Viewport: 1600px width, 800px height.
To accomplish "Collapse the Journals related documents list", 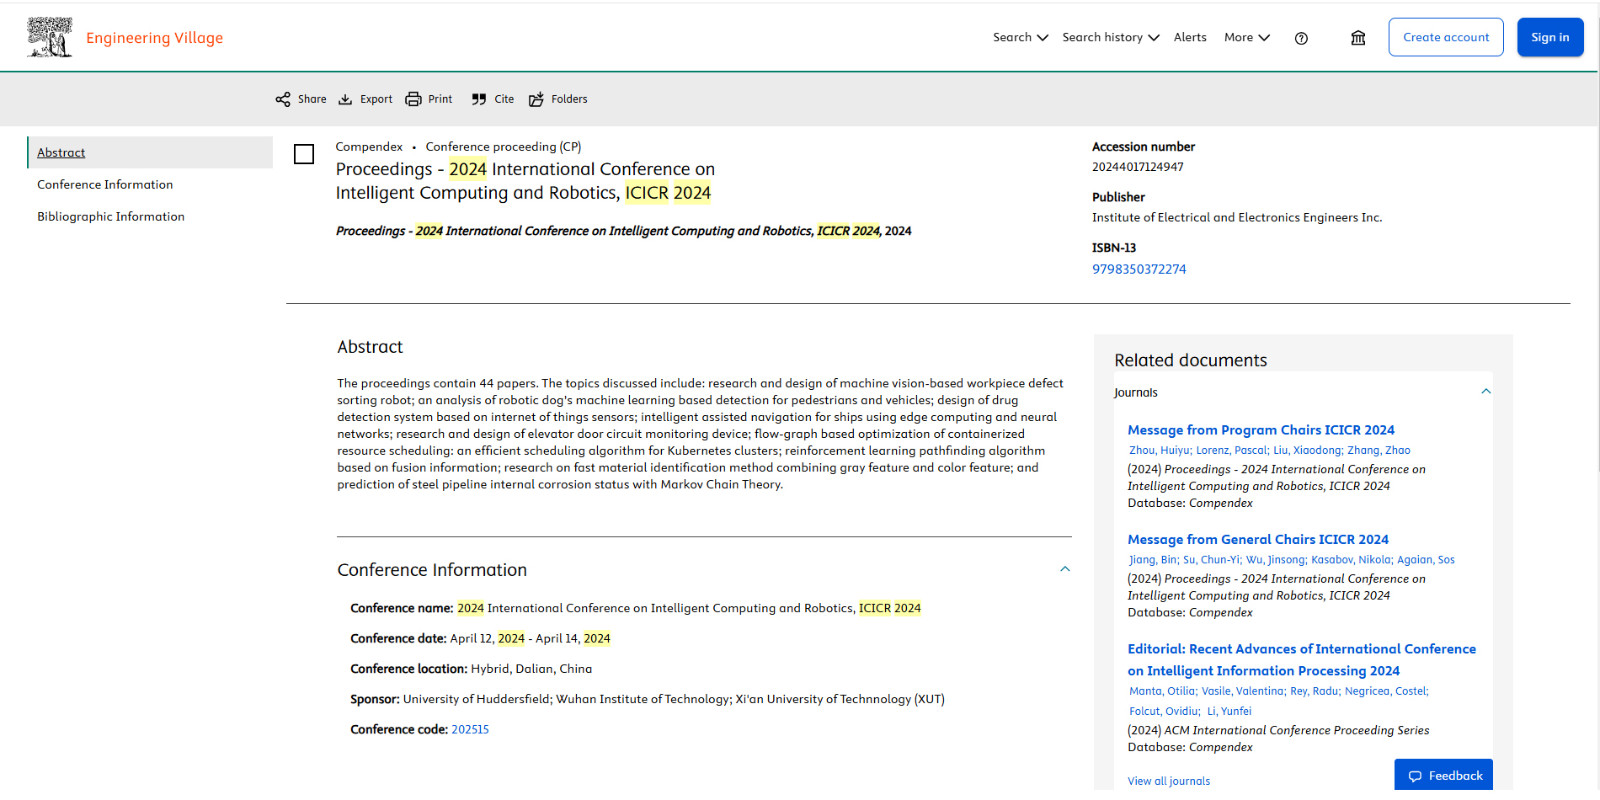I will tap(1486, 392).
